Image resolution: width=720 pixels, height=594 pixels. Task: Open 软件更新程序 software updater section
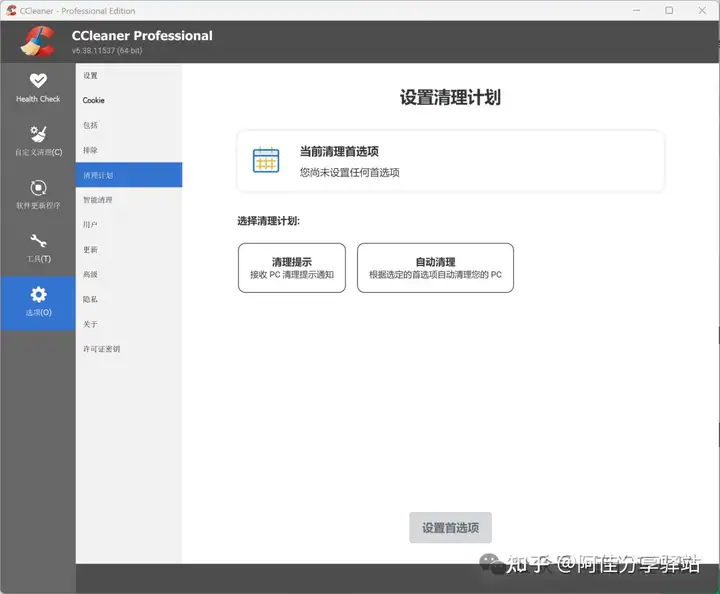38,194
